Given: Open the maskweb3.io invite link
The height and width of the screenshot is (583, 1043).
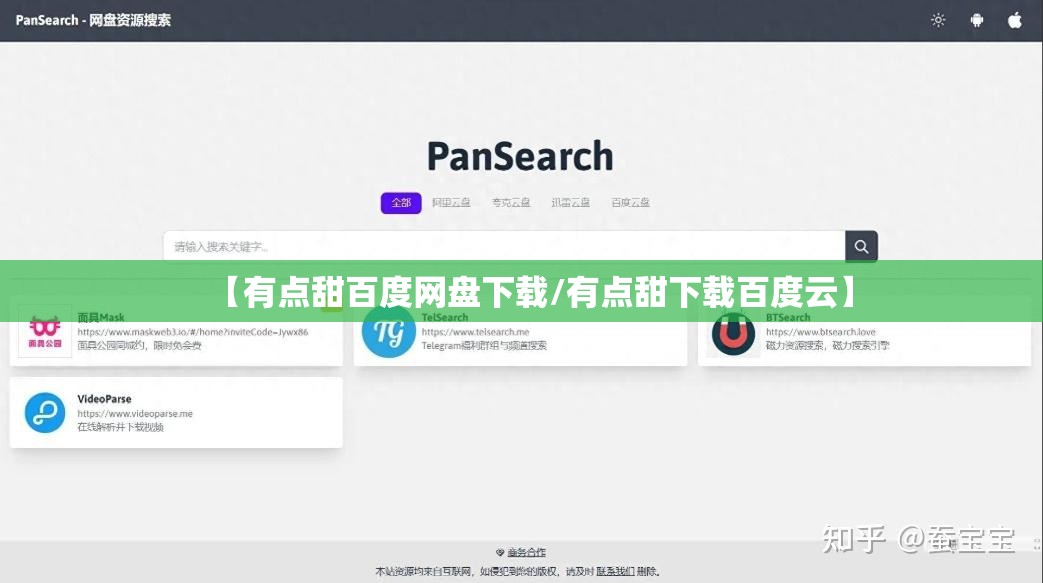Looking at the screenshot, I should click(x=193, y=331).
